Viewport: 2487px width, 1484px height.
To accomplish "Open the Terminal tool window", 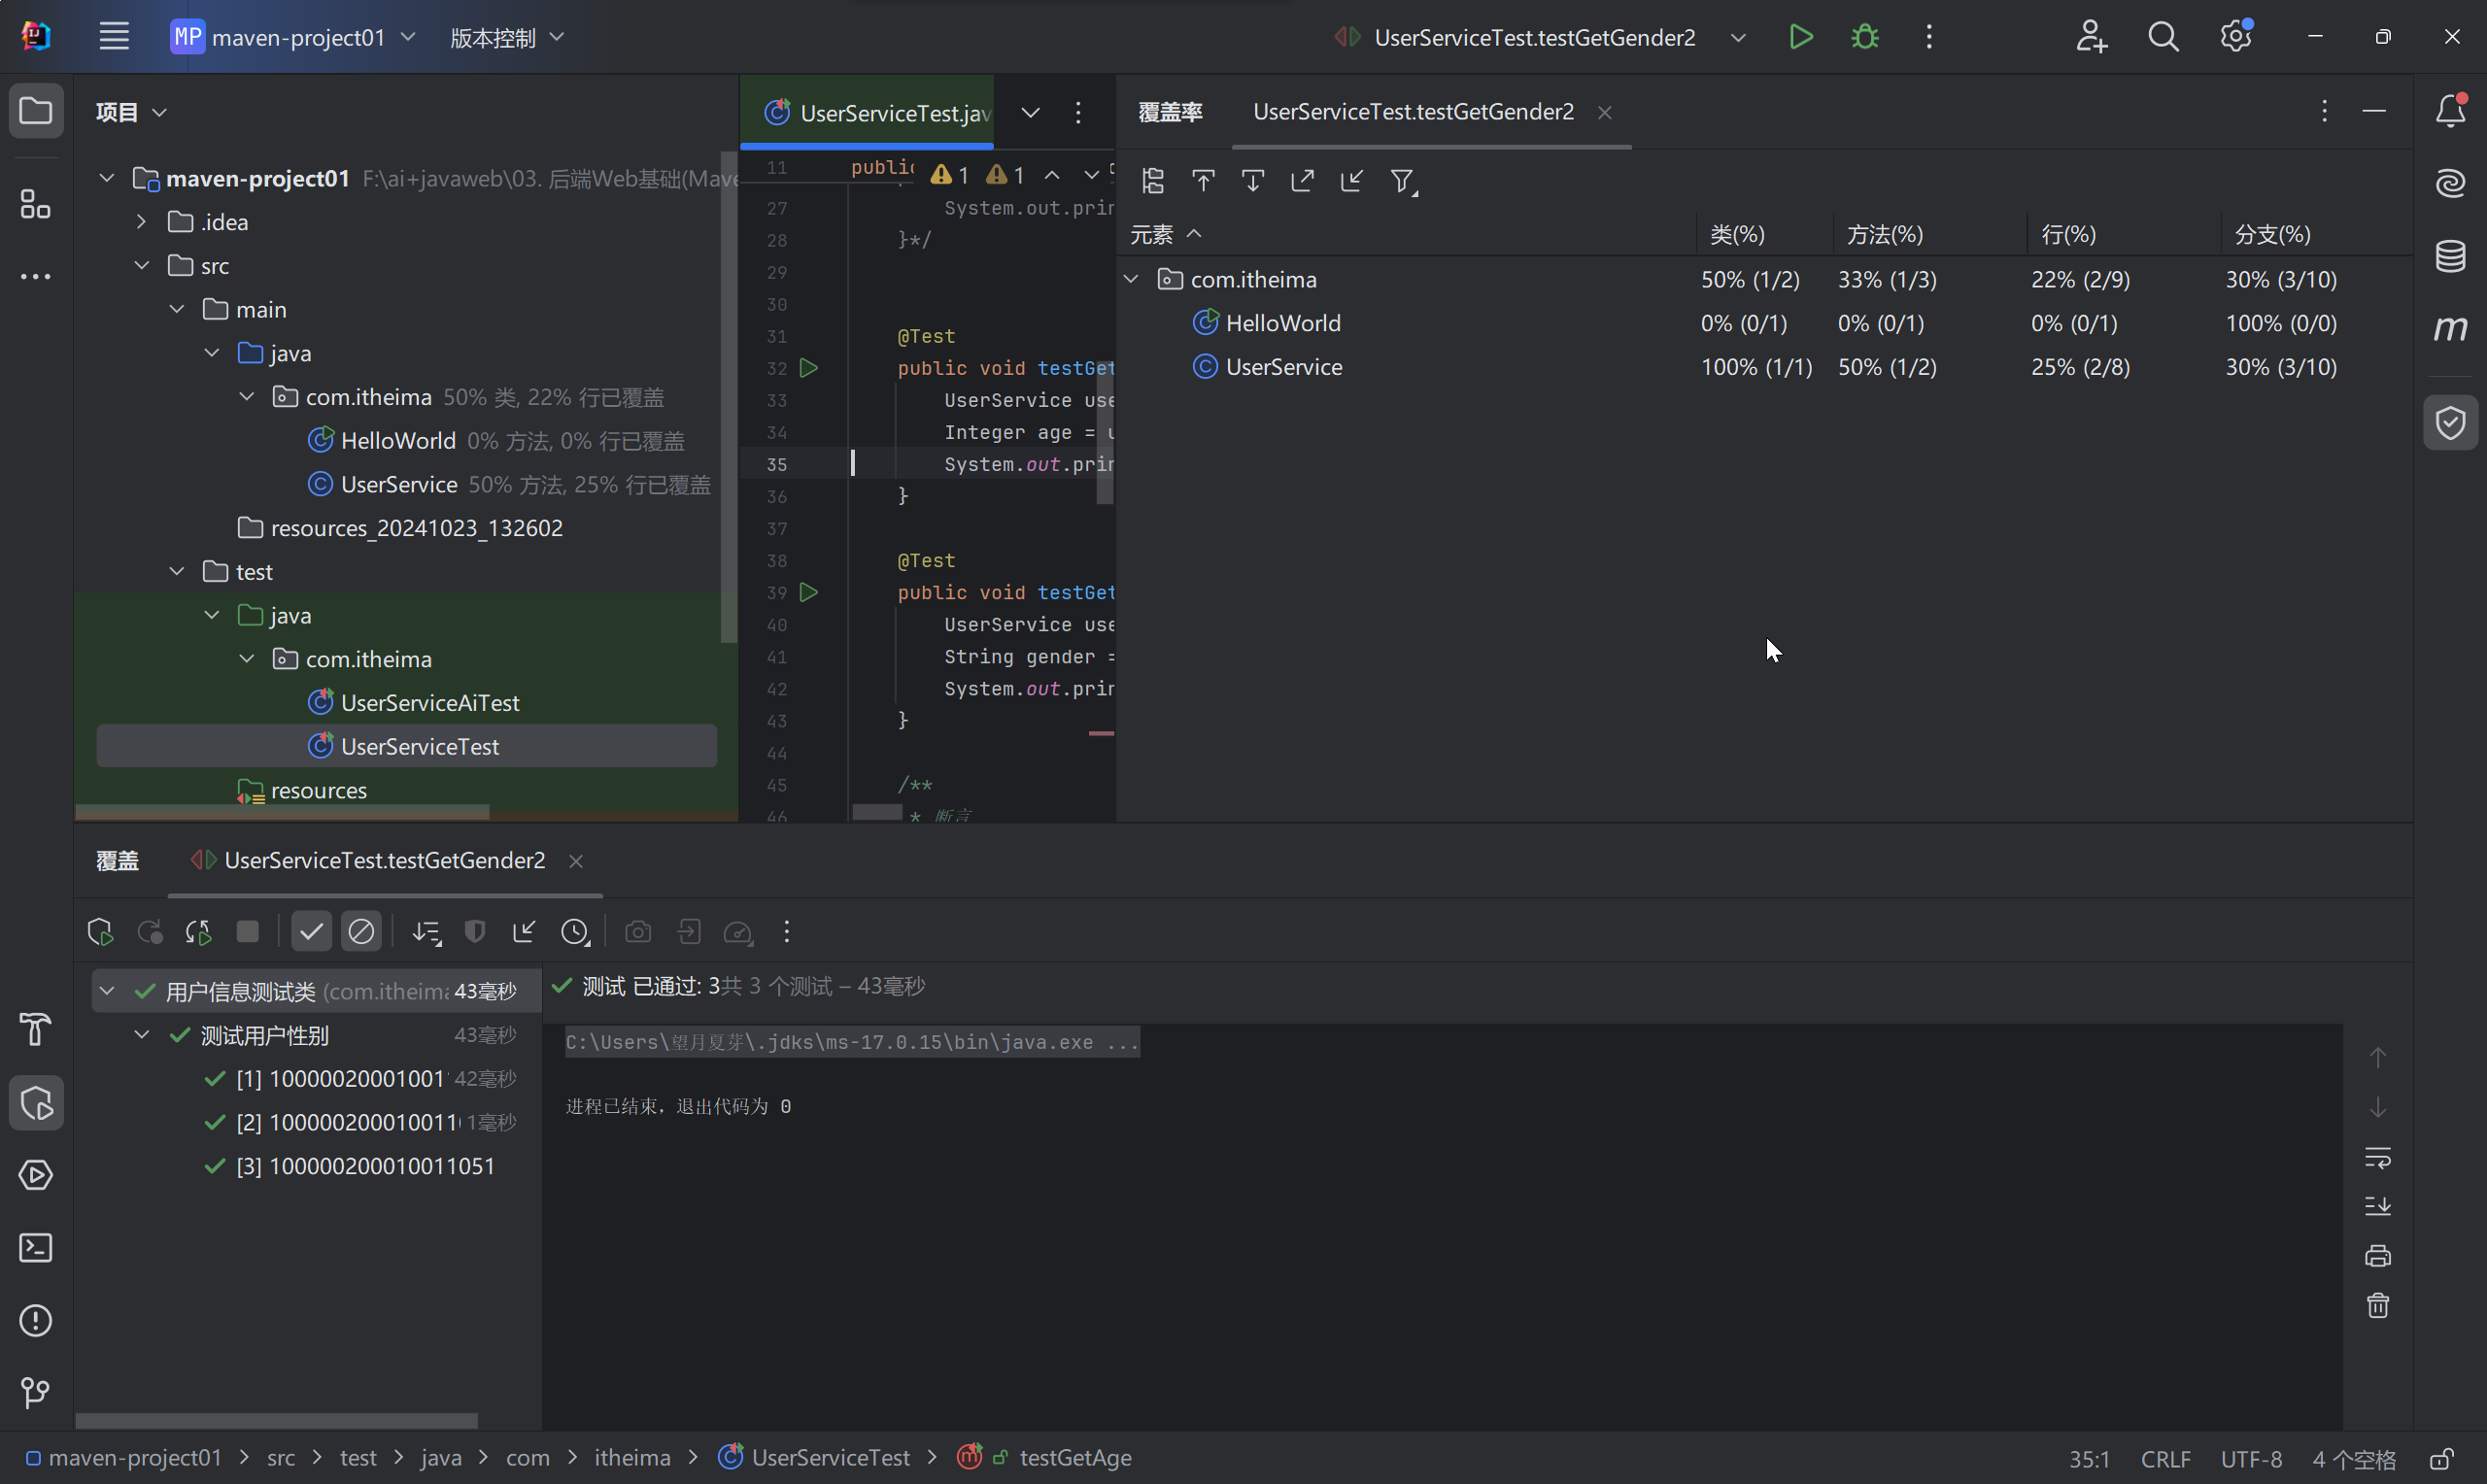I will 36,1248.
